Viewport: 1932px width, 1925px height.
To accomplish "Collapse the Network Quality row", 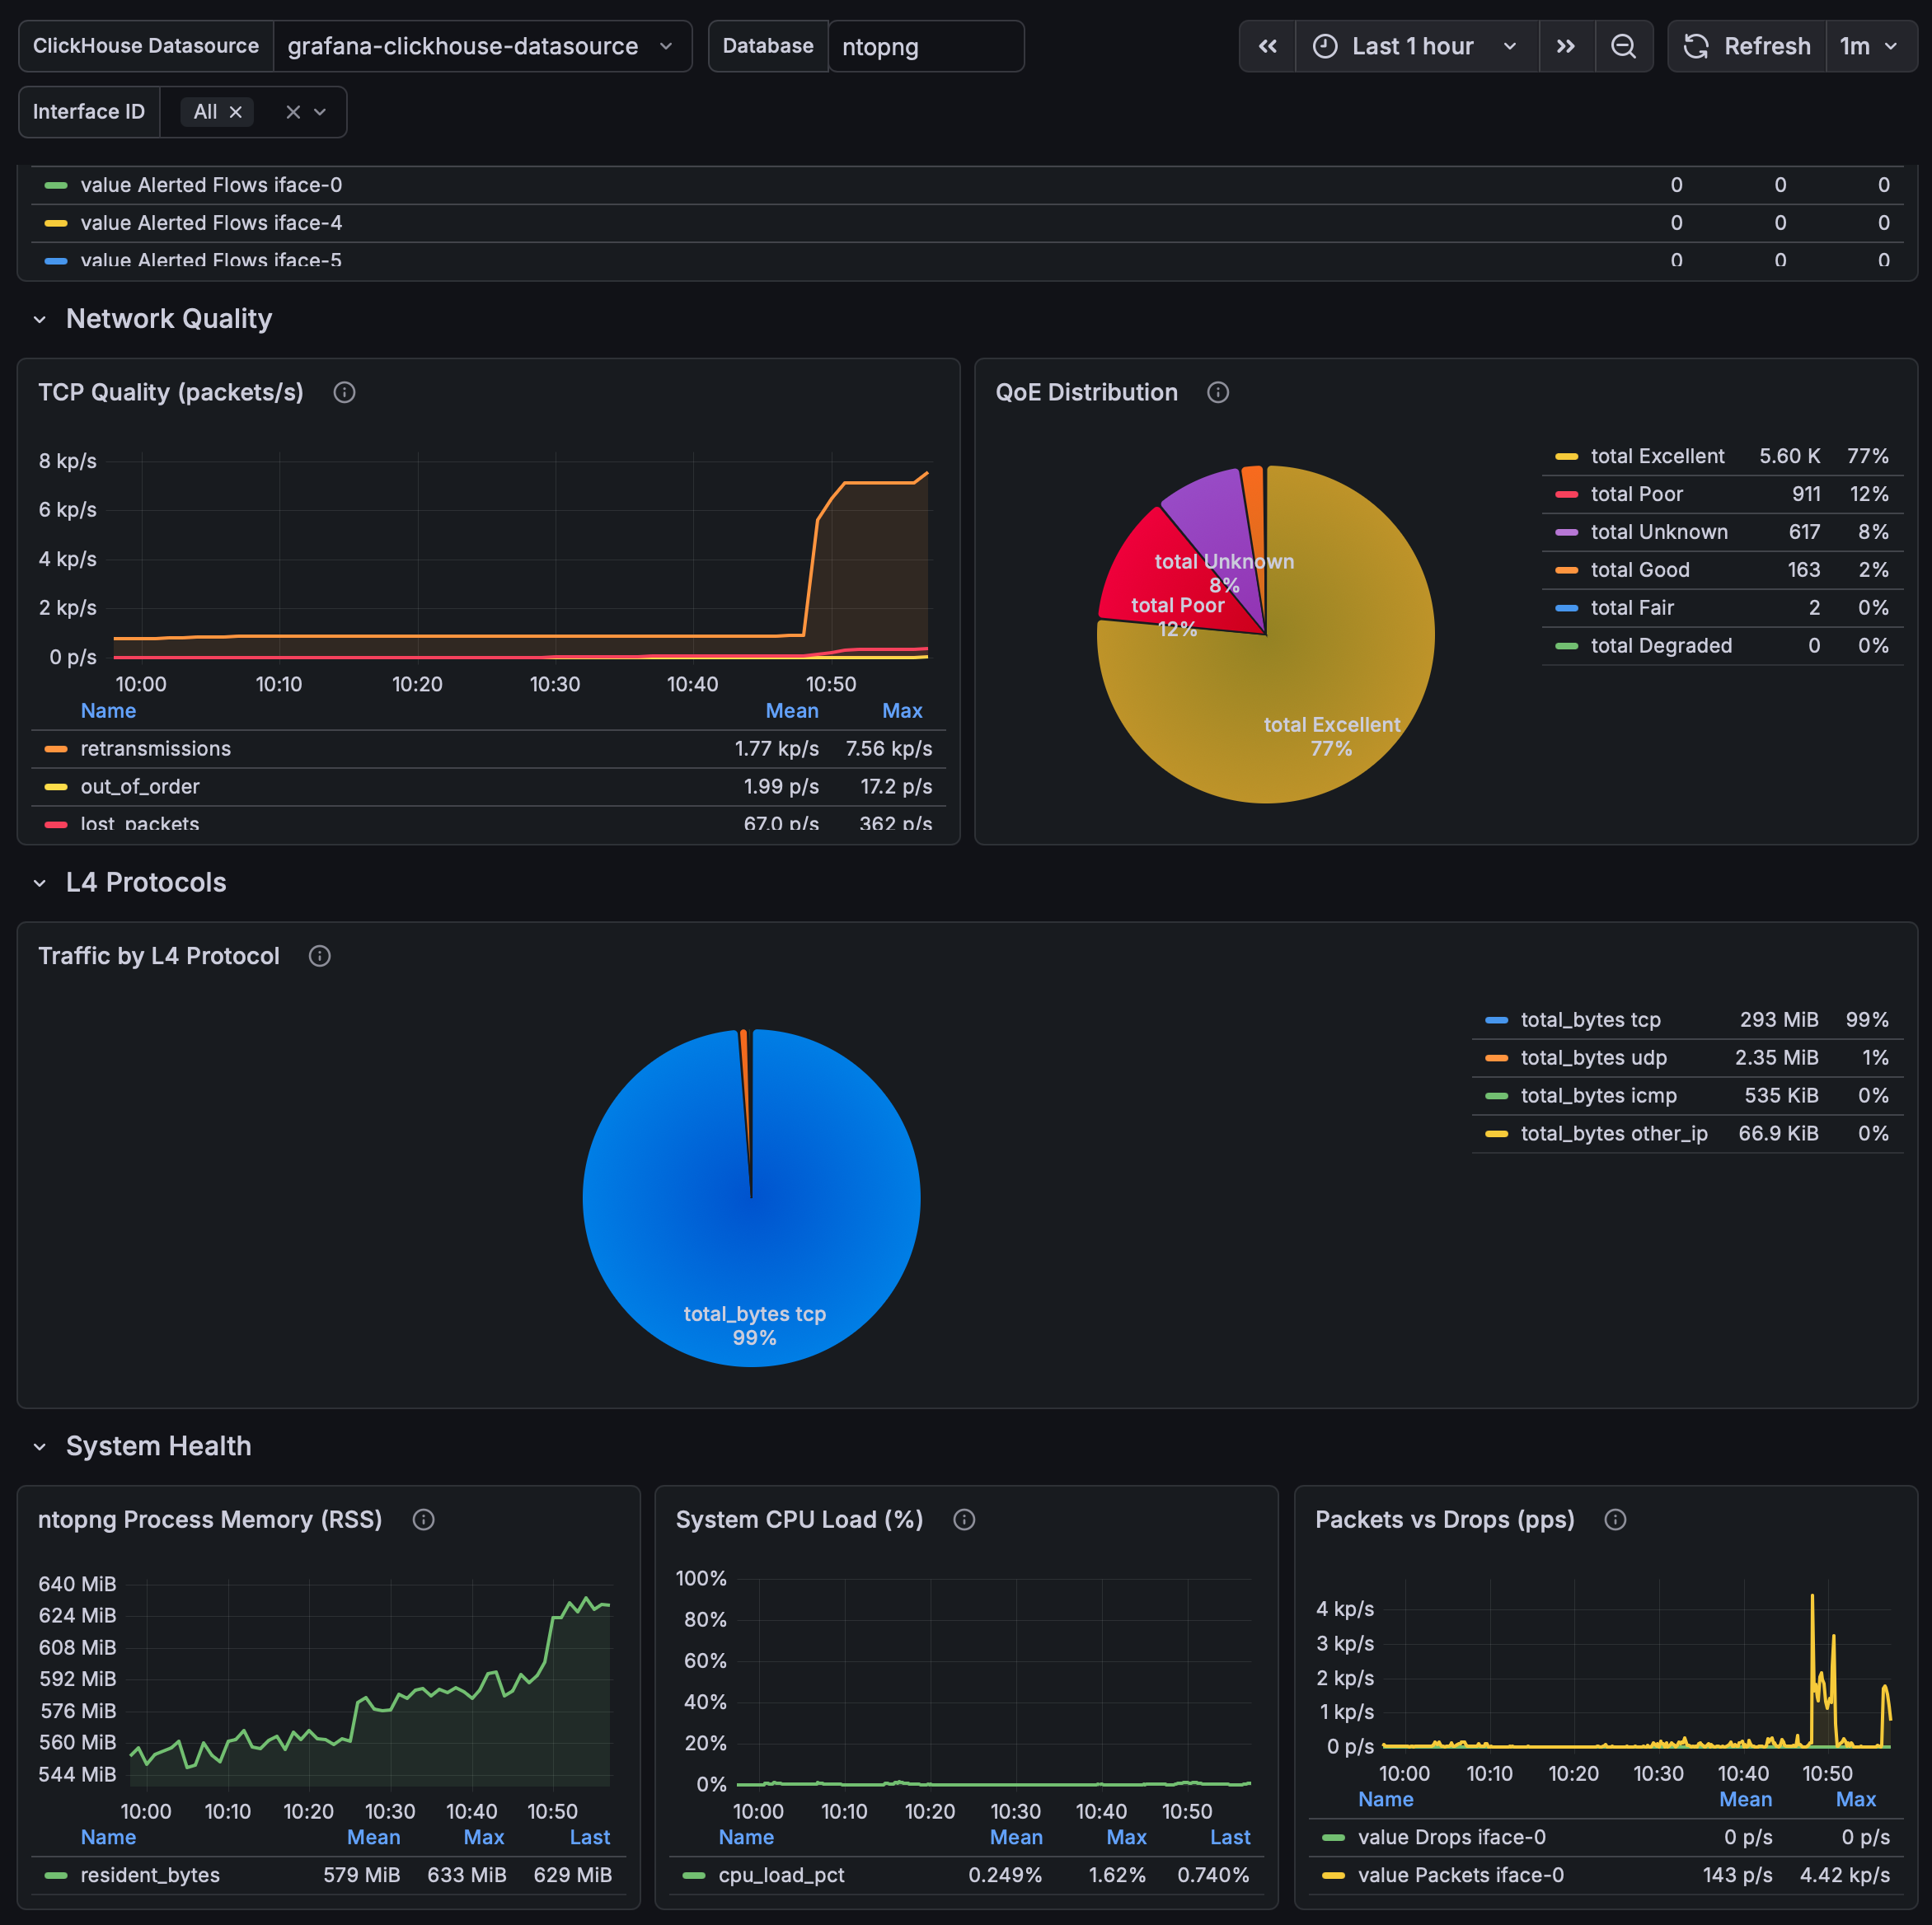I will click(40, 319).
